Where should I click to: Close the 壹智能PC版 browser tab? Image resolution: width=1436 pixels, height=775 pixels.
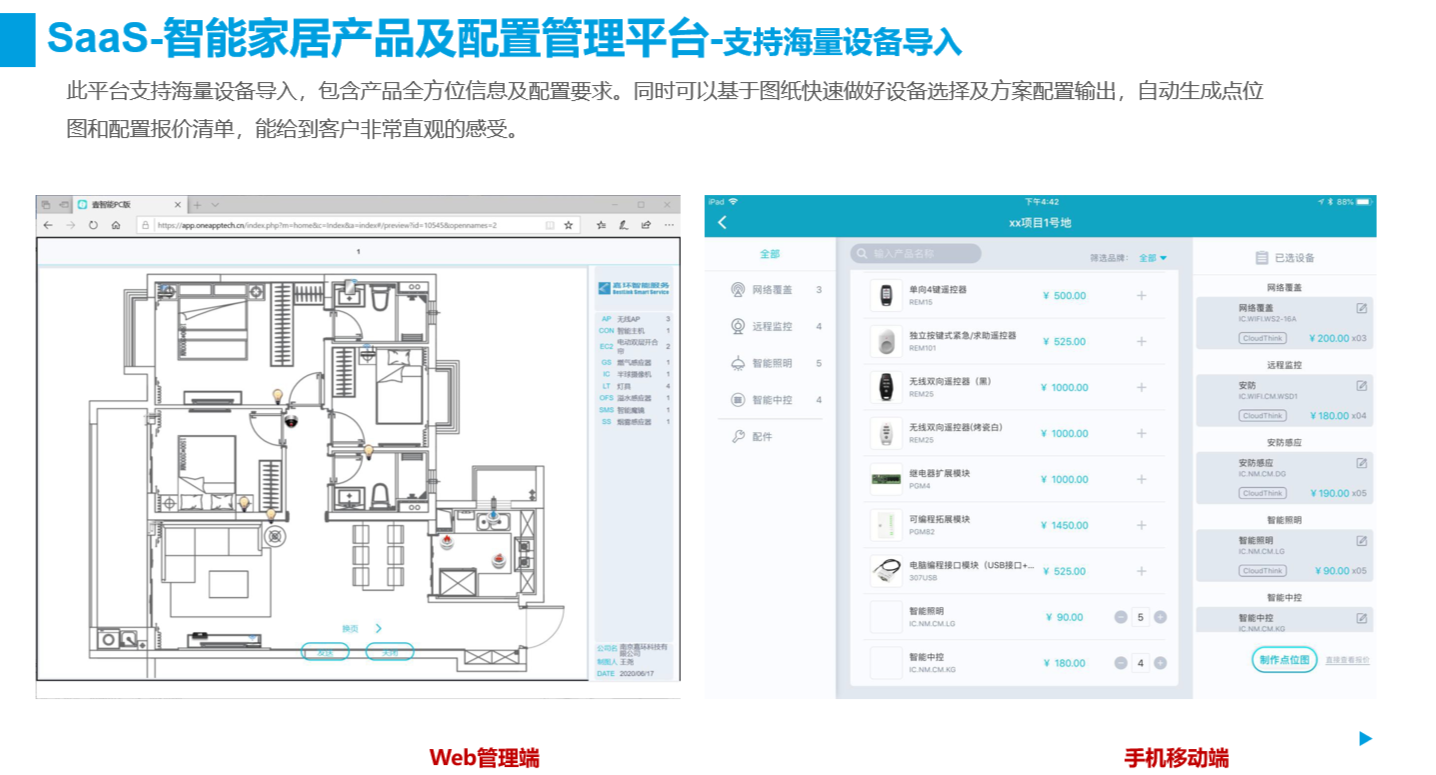click(178, 204)
